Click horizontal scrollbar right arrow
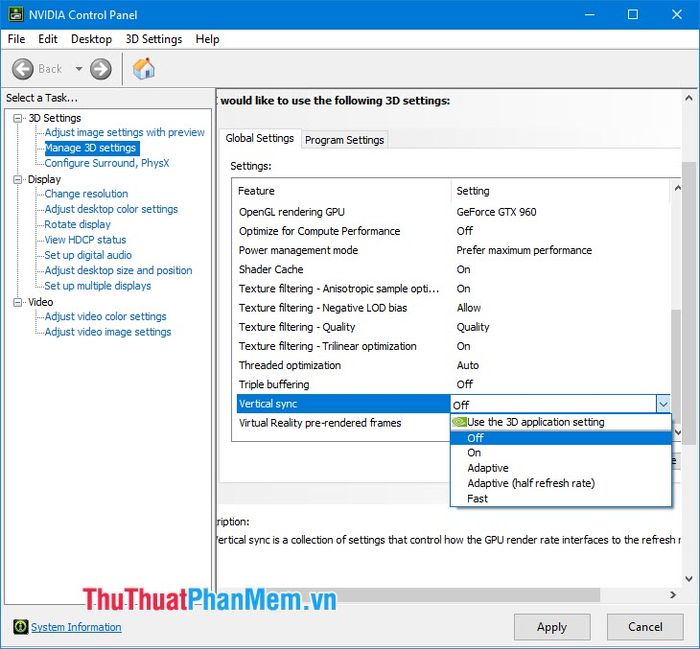The width and height of the screenshot is (700, 649). click(672, 595)
